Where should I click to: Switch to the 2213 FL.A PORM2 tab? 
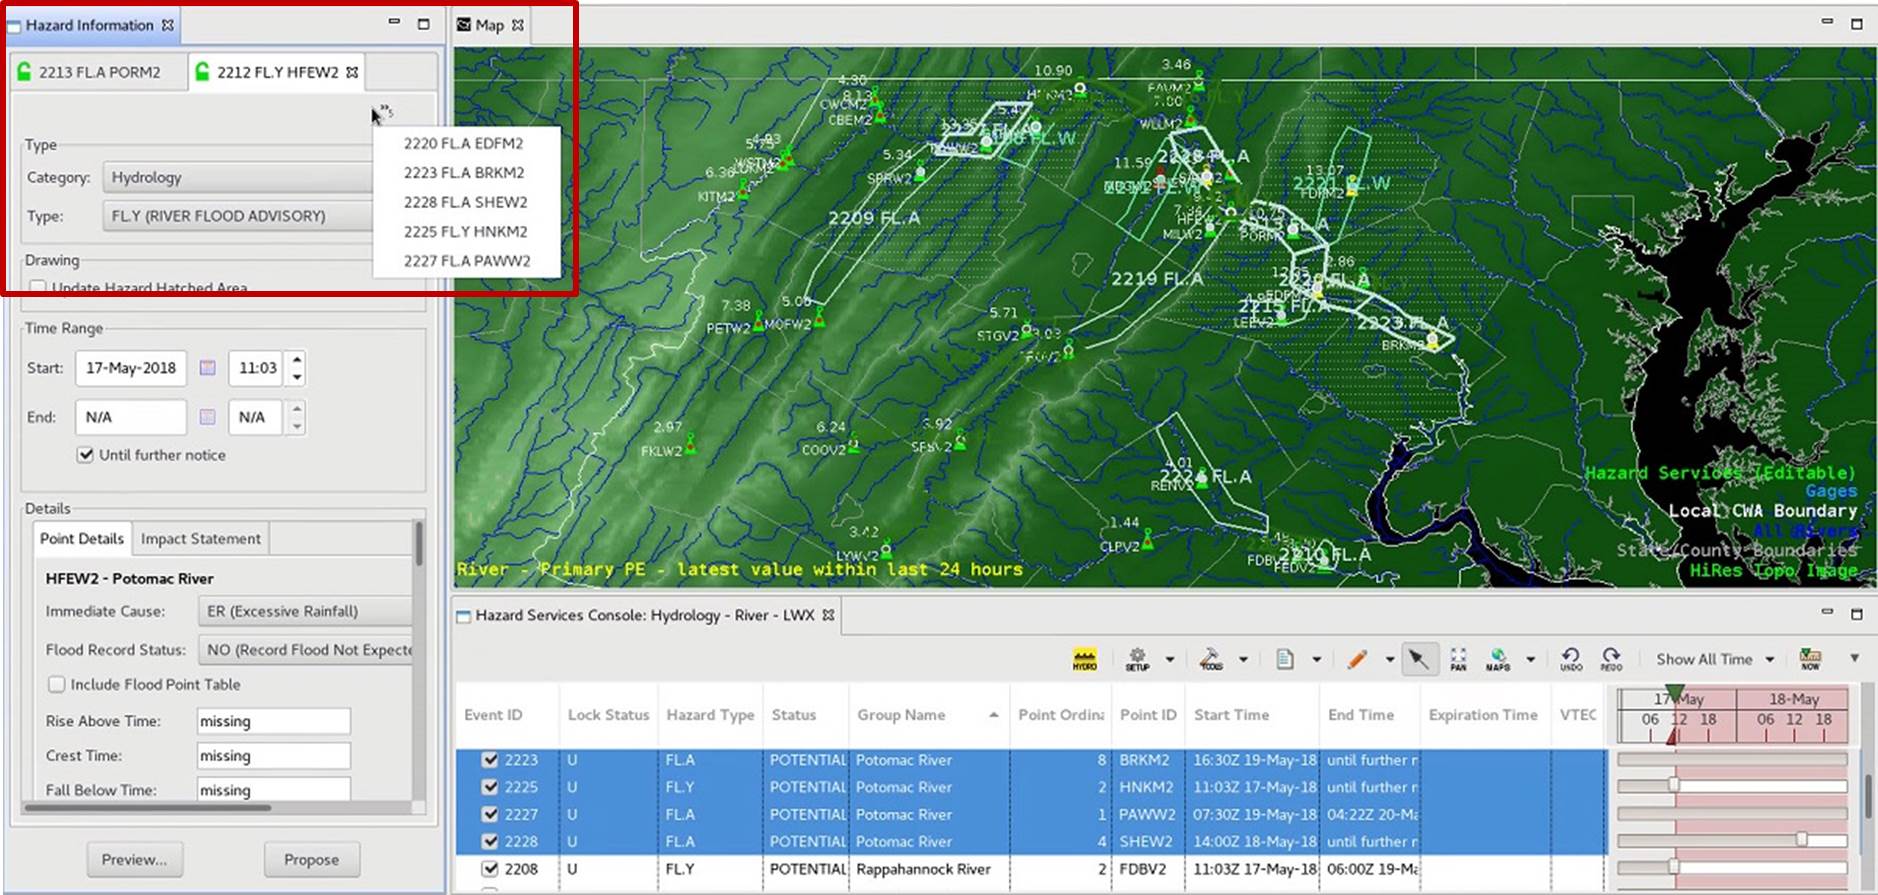pos(99,72)
